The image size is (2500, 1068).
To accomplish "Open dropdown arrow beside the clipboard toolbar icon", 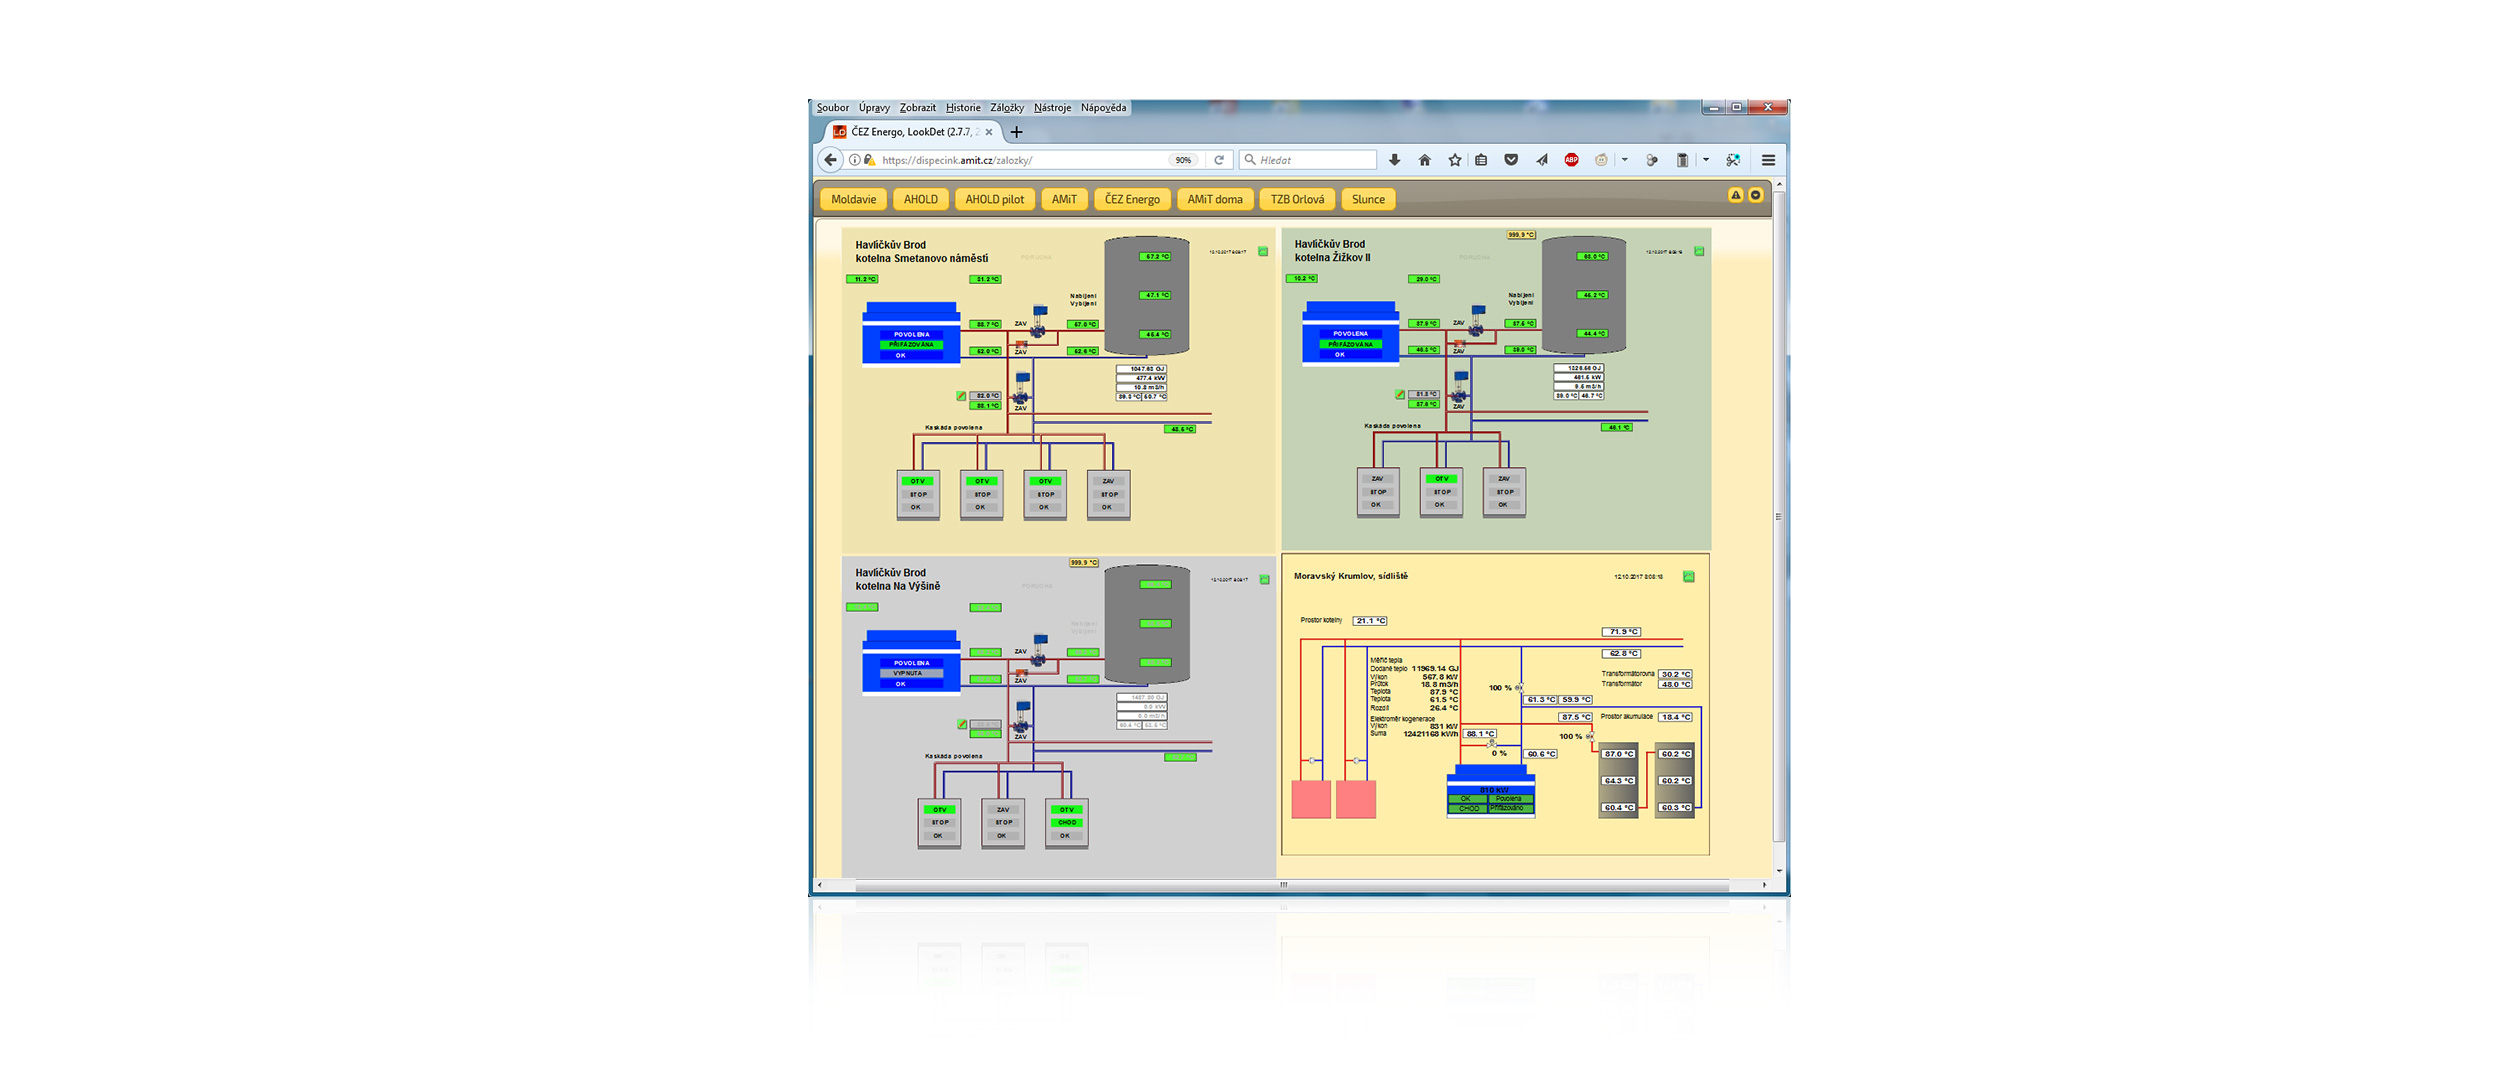I will pos(1705,160).
